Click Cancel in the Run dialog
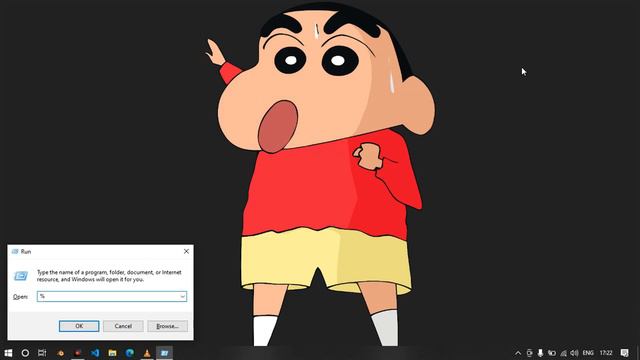Image resolution: width=640 pixels, height=360 pixels. point(123,326)
